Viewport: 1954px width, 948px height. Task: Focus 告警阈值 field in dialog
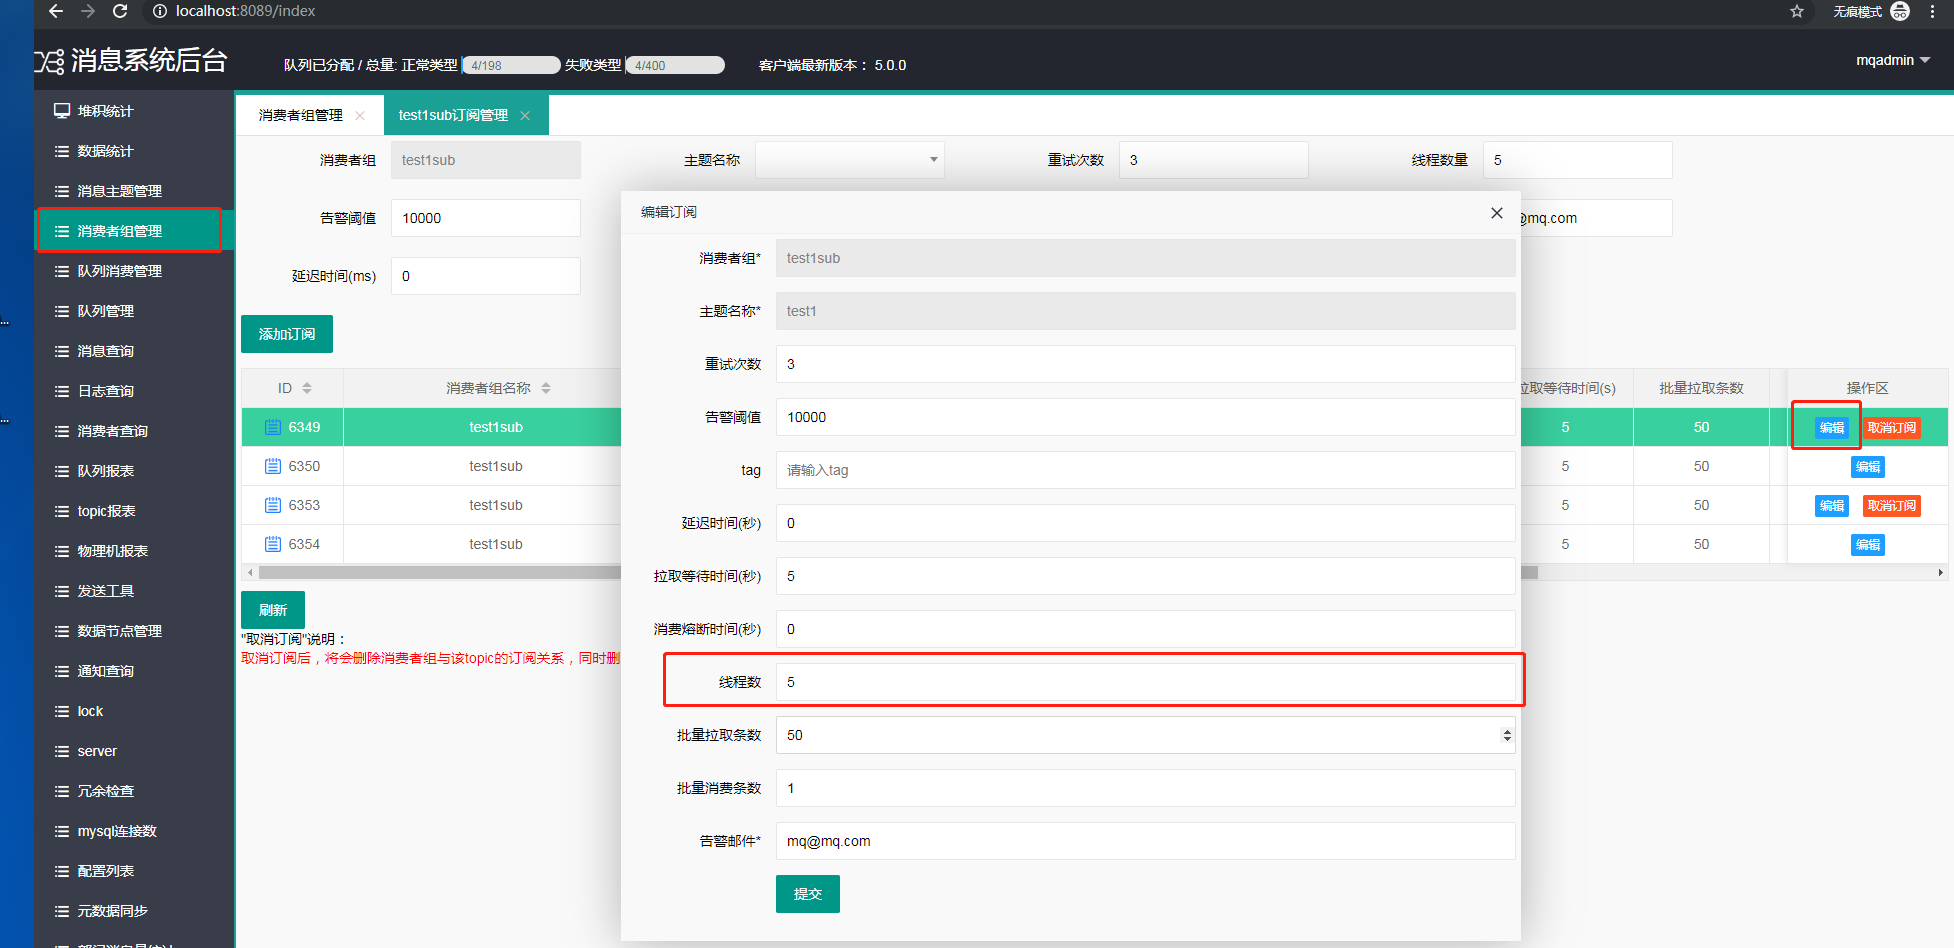point(1145,417)
